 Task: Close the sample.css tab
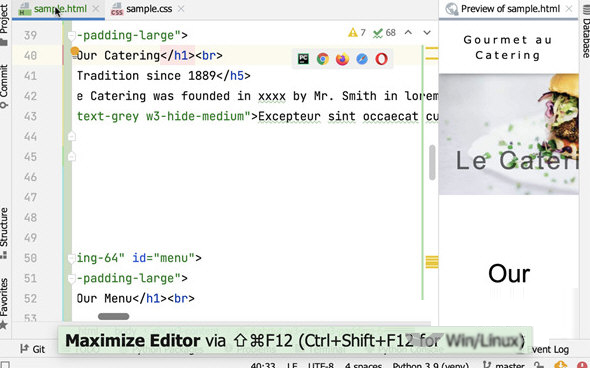(x=181, y=9)
